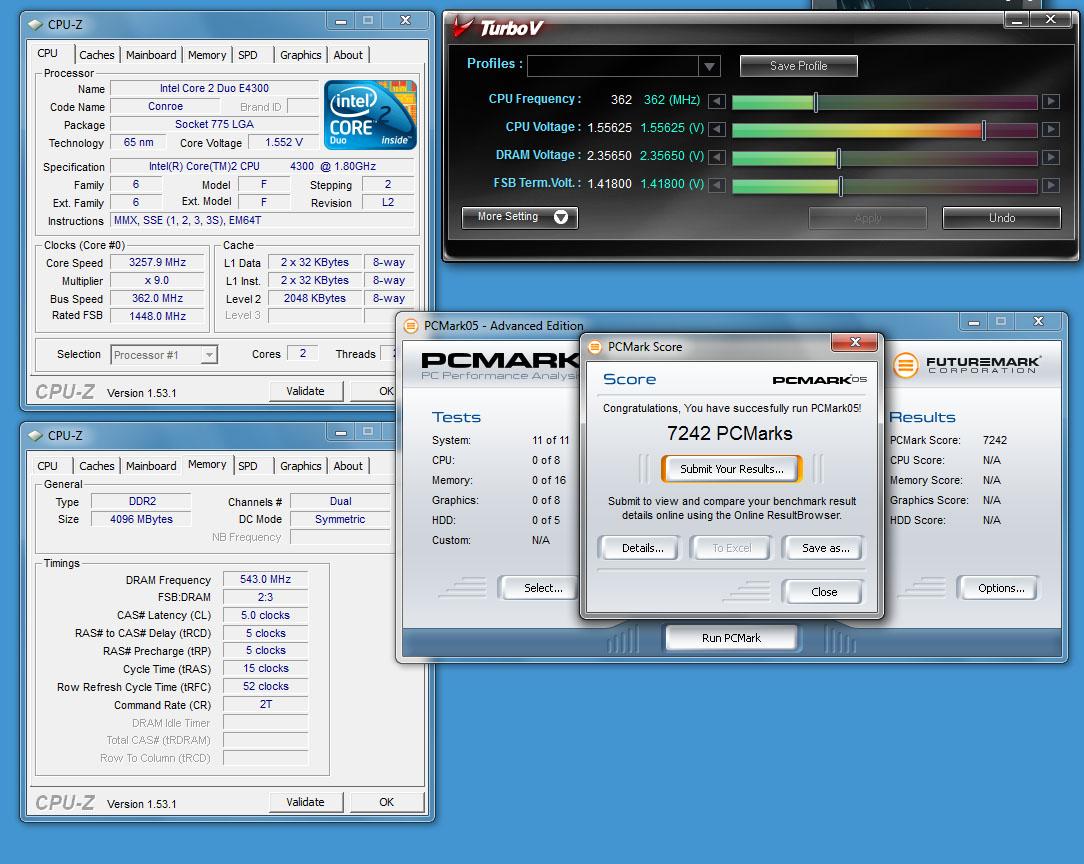
Task: Click the CPU Voltage value 1.55625 (V)
Action: tap(672, 128)
